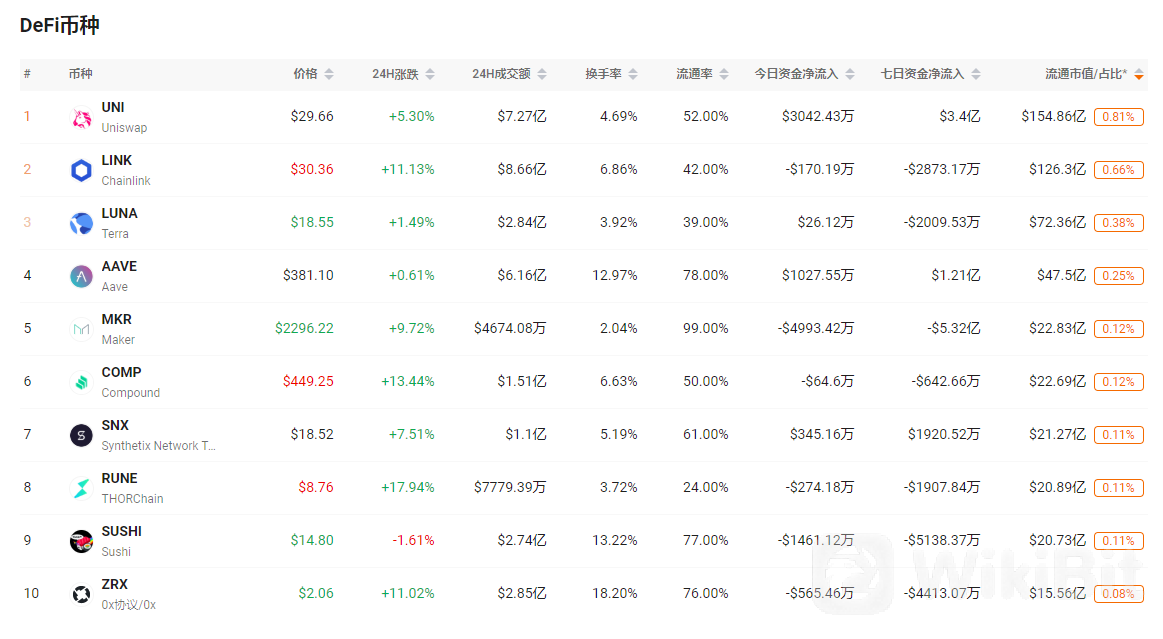Viewport: 1163px width, 639px height.
Task: Click the Uniswap unicorn logo icon
Action: point(81,117)
